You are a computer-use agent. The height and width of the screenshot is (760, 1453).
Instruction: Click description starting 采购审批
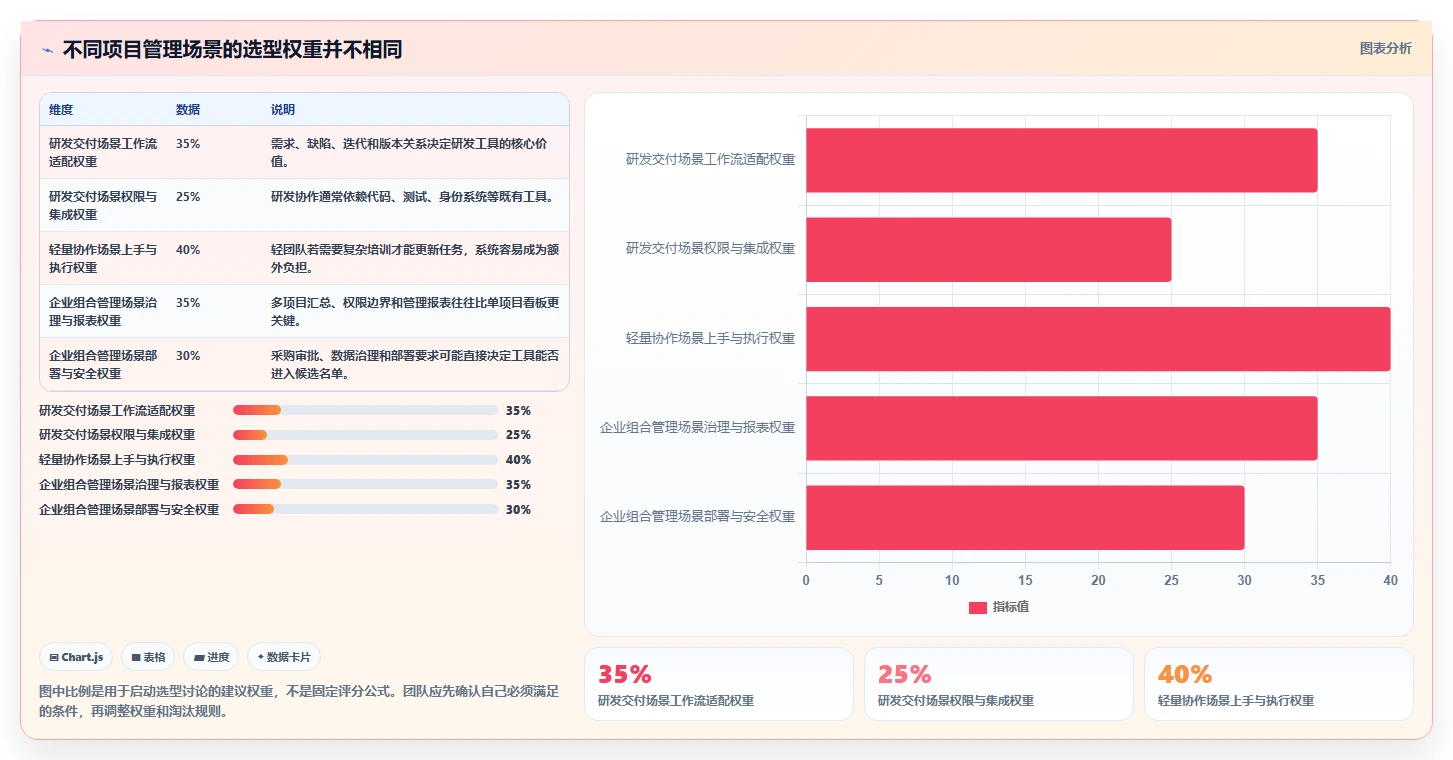415,364
